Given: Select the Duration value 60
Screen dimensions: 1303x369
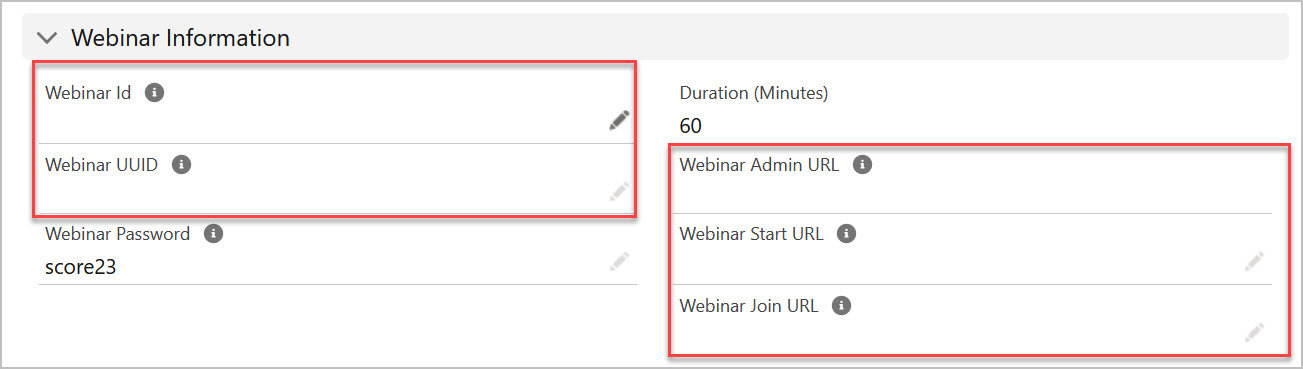Looking at the screenshot, I should click(691, 126).
